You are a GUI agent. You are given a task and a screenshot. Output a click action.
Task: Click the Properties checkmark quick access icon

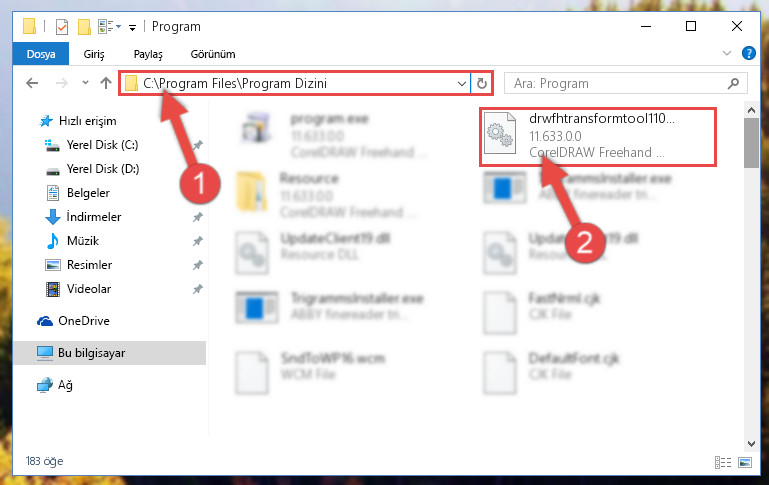pyautogui.click(x=62, y=26)
